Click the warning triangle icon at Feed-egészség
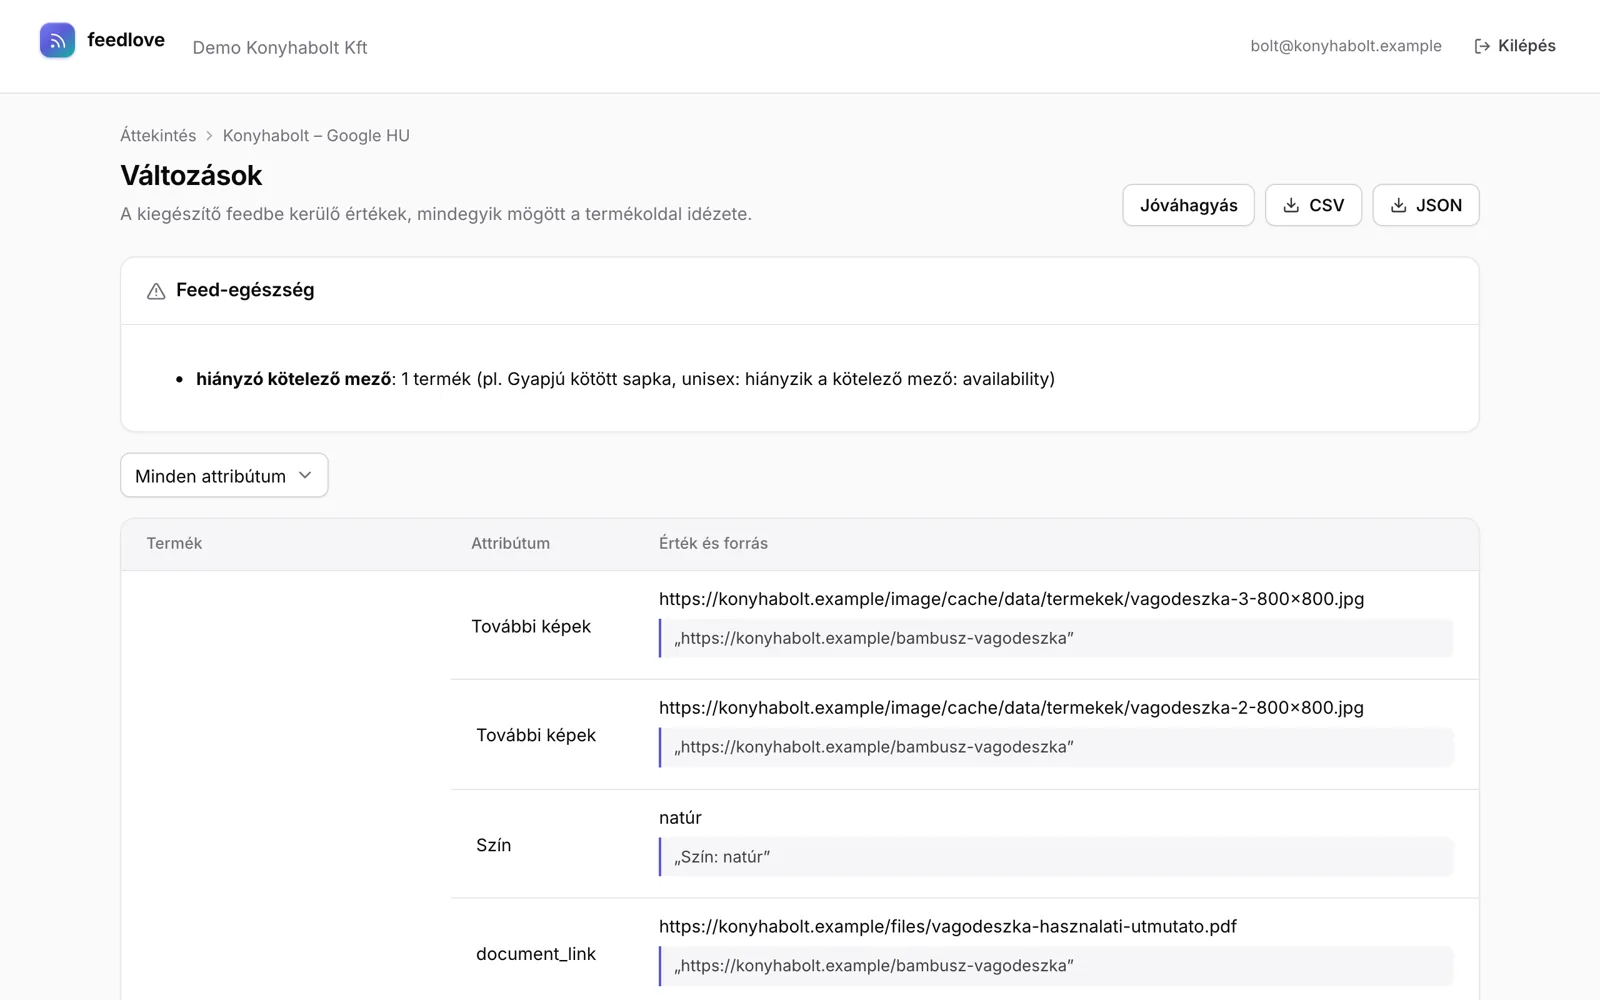Screen dimensions: 1600x1000 (156, 291)
